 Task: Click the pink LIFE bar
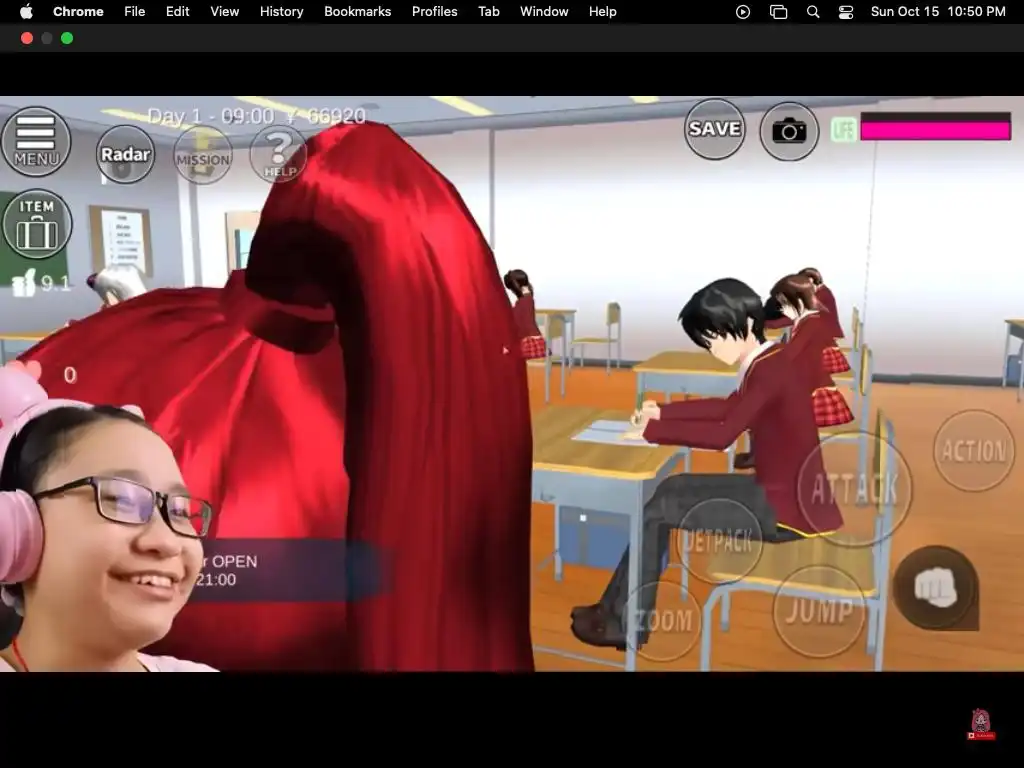click(935, 127)
